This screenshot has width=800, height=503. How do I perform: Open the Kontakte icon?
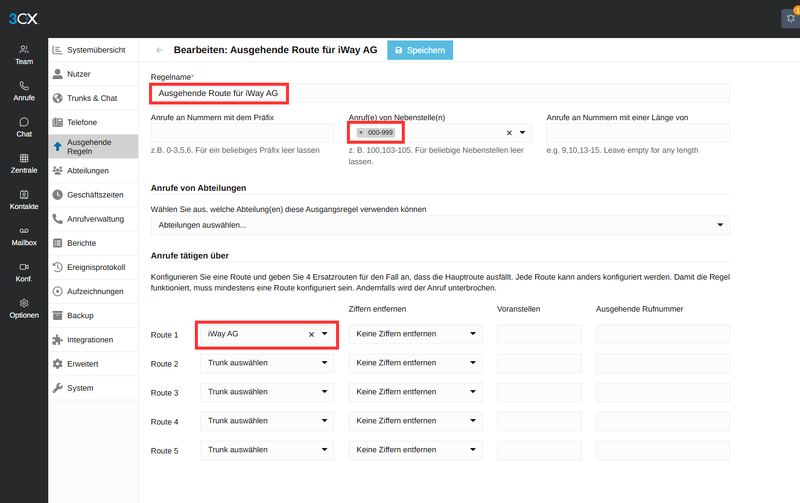click(24, 194)
